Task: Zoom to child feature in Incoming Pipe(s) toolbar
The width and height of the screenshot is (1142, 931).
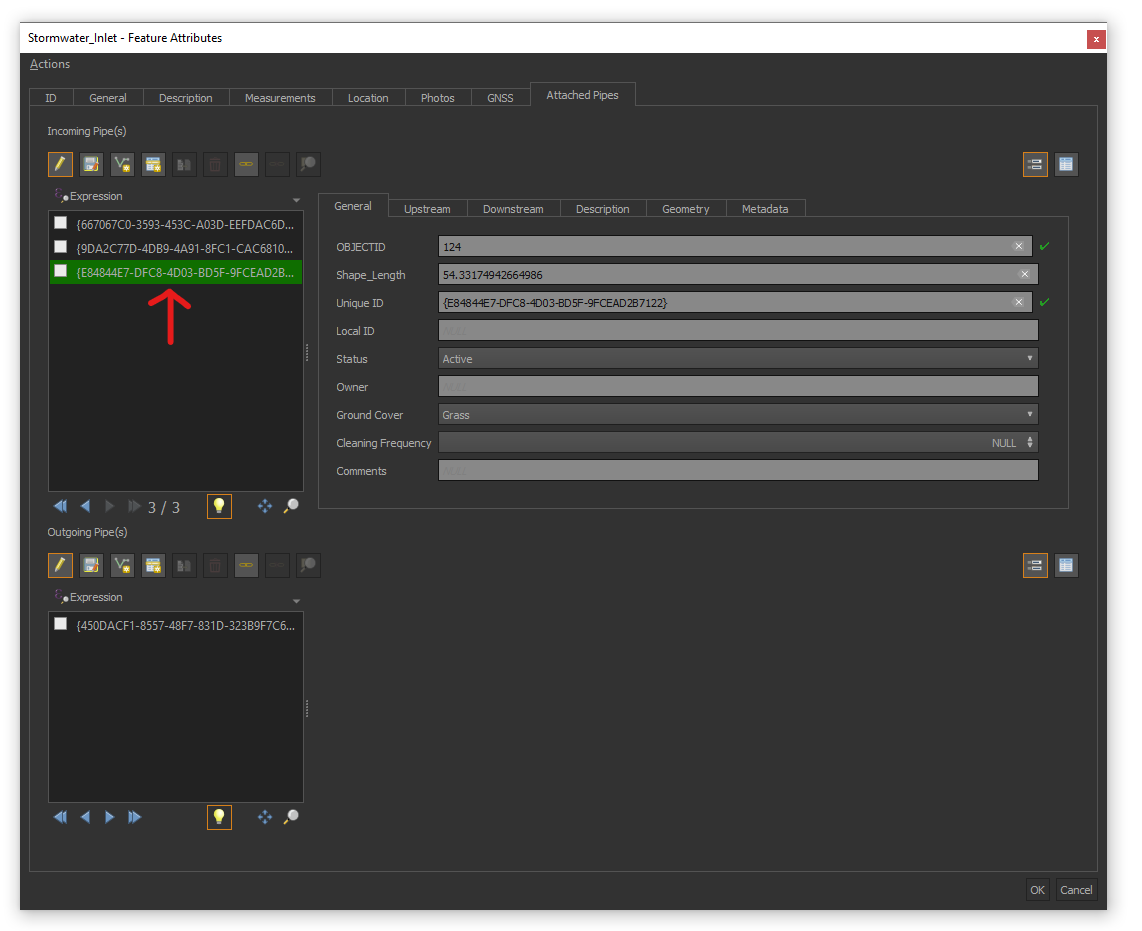Action: coord(308,165)
